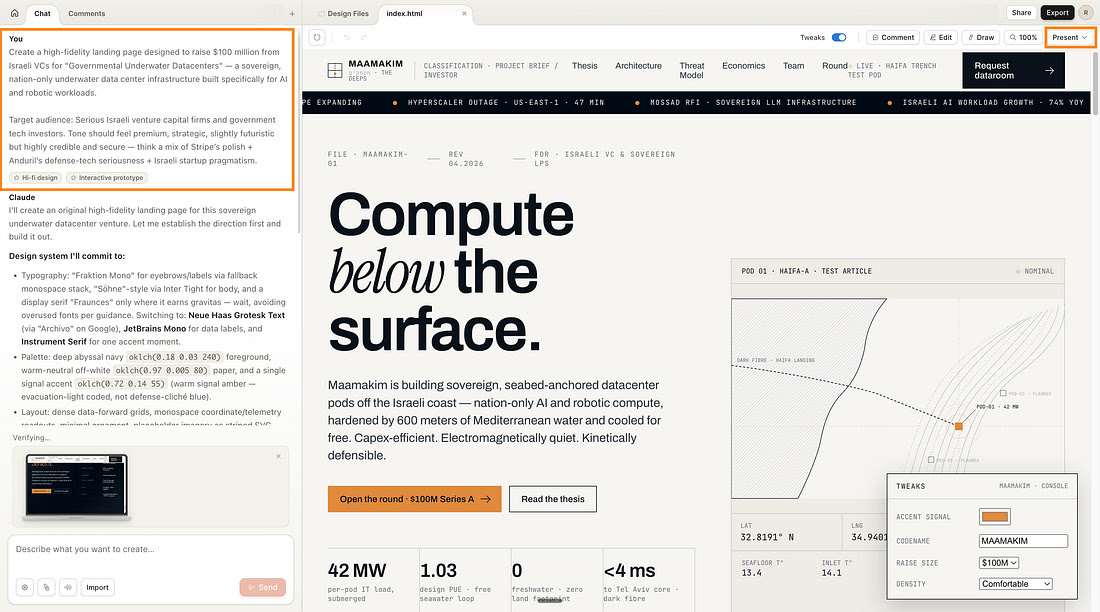
Task: Click the Codename input field
Action: (x=1023, y=541)
